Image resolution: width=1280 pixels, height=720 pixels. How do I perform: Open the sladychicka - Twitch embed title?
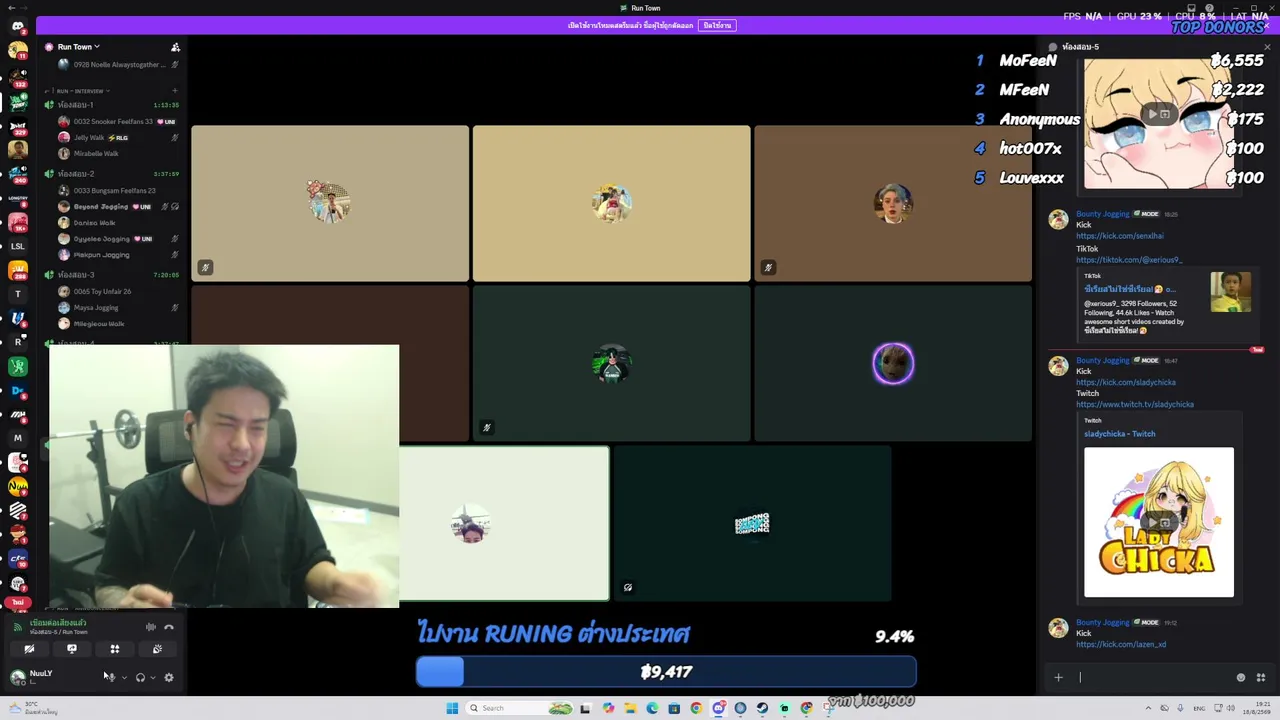point(1120,434)
